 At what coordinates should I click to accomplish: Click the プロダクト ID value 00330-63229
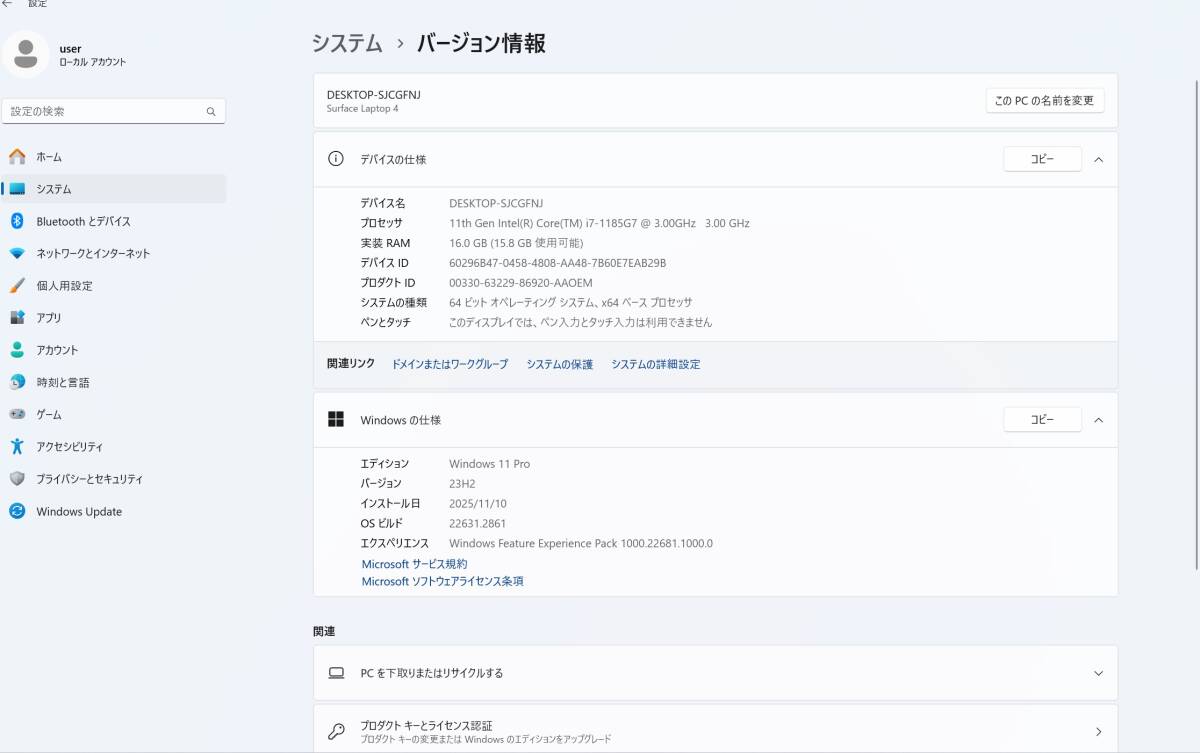coord(520,283)
